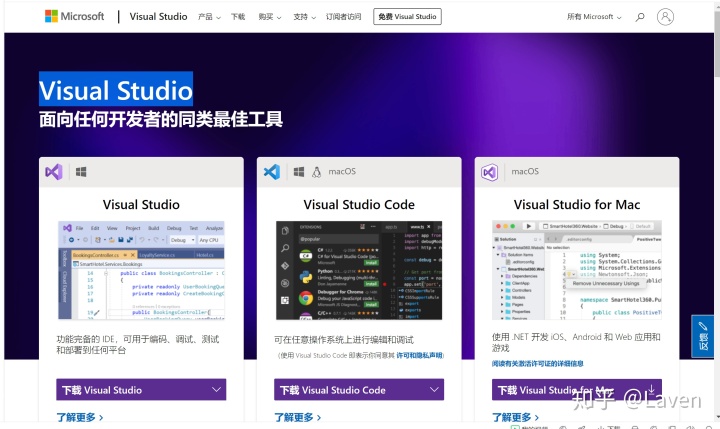Click 下载 Visual Studio for Mac button

tap(577, 389)
